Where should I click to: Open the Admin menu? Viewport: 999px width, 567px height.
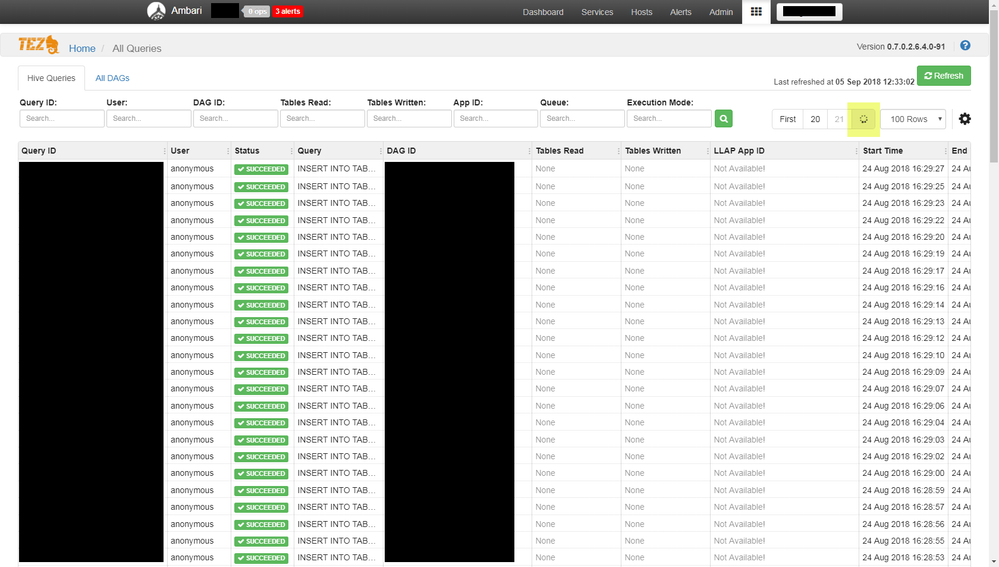pos(721,12)
